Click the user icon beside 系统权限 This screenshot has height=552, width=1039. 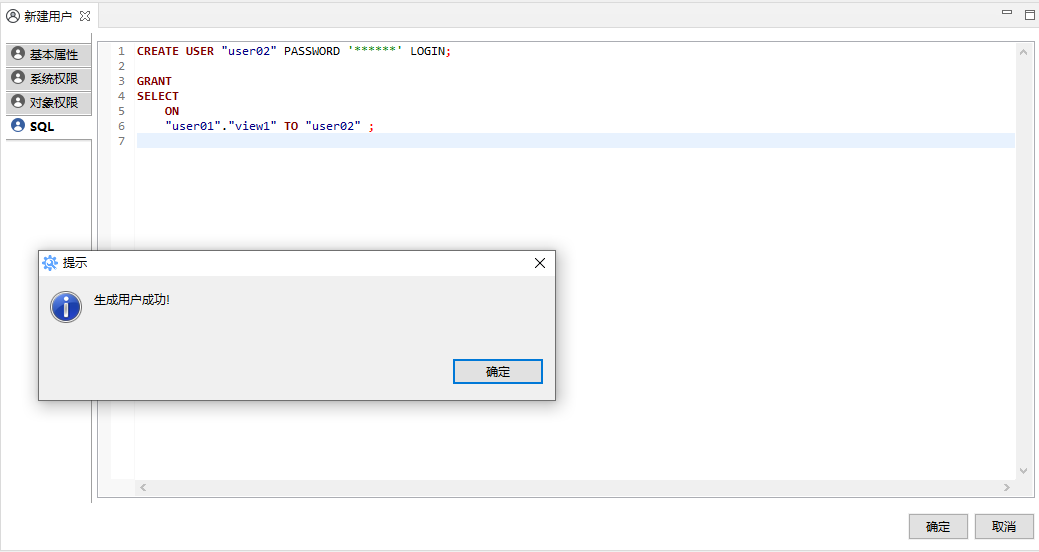[18, 78]
